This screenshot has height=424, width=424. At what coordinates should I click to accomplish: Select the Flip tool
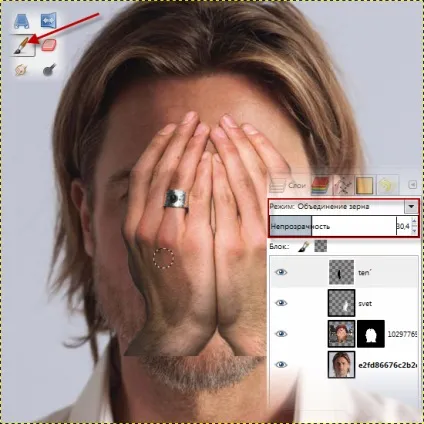coord(49,21)
